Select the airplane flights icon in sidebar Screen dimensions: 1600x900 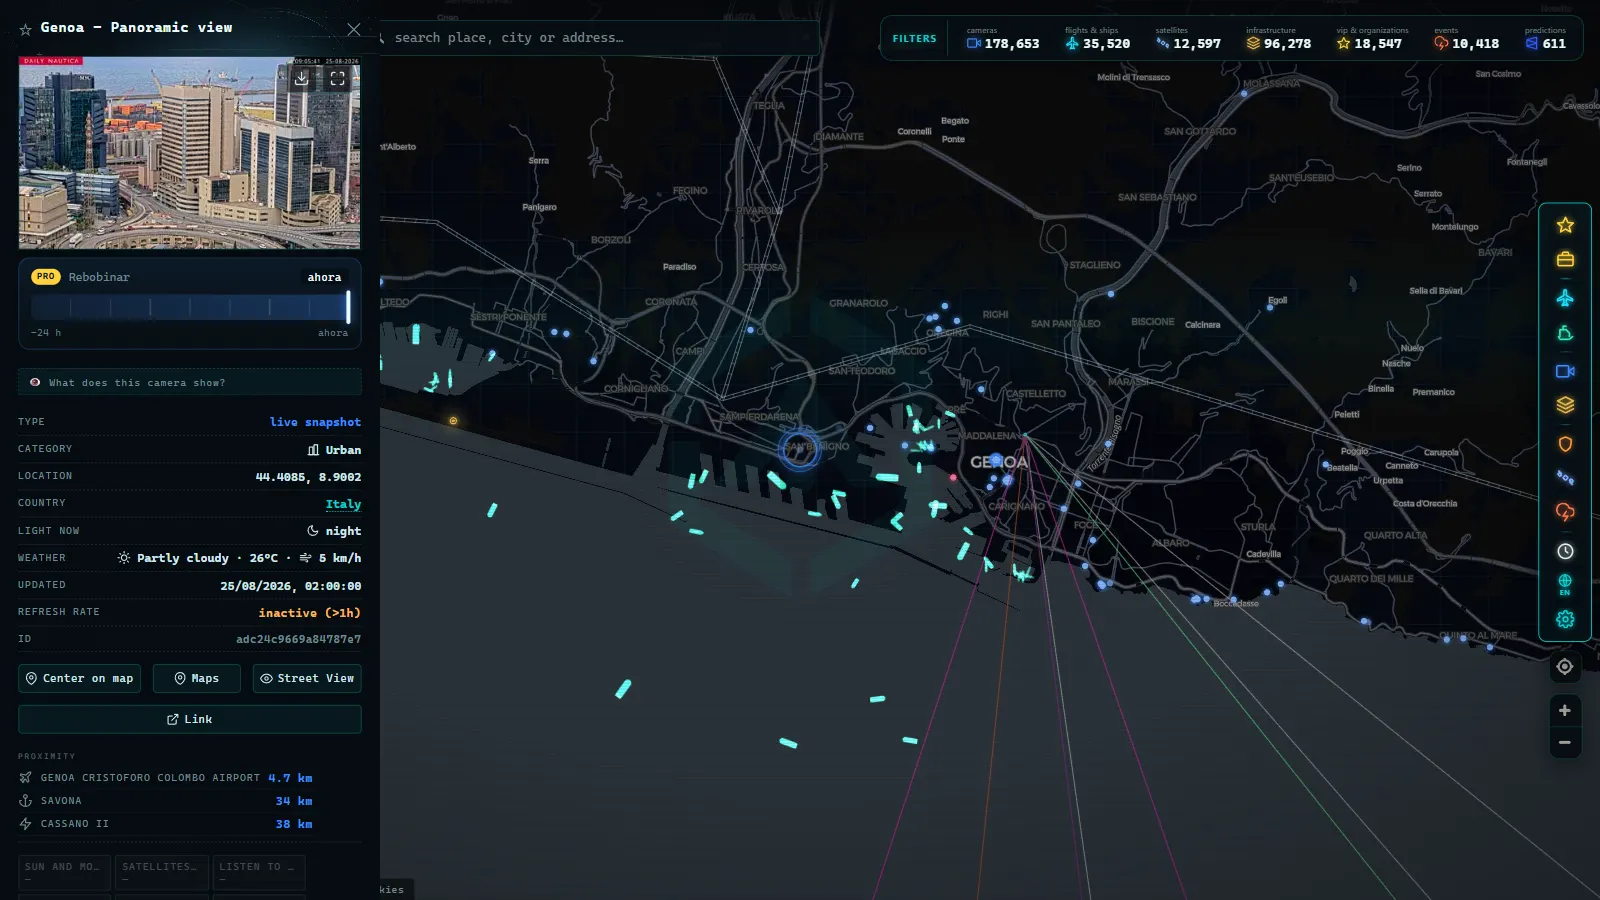coord(1565,298)
